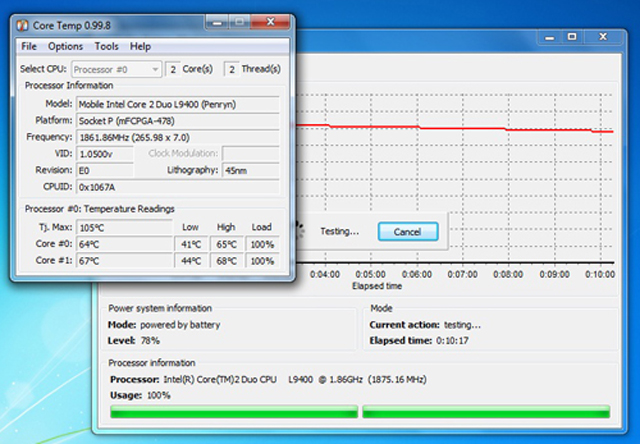Click the 0:10:00 elapsed time axis label

pos(600,275)
